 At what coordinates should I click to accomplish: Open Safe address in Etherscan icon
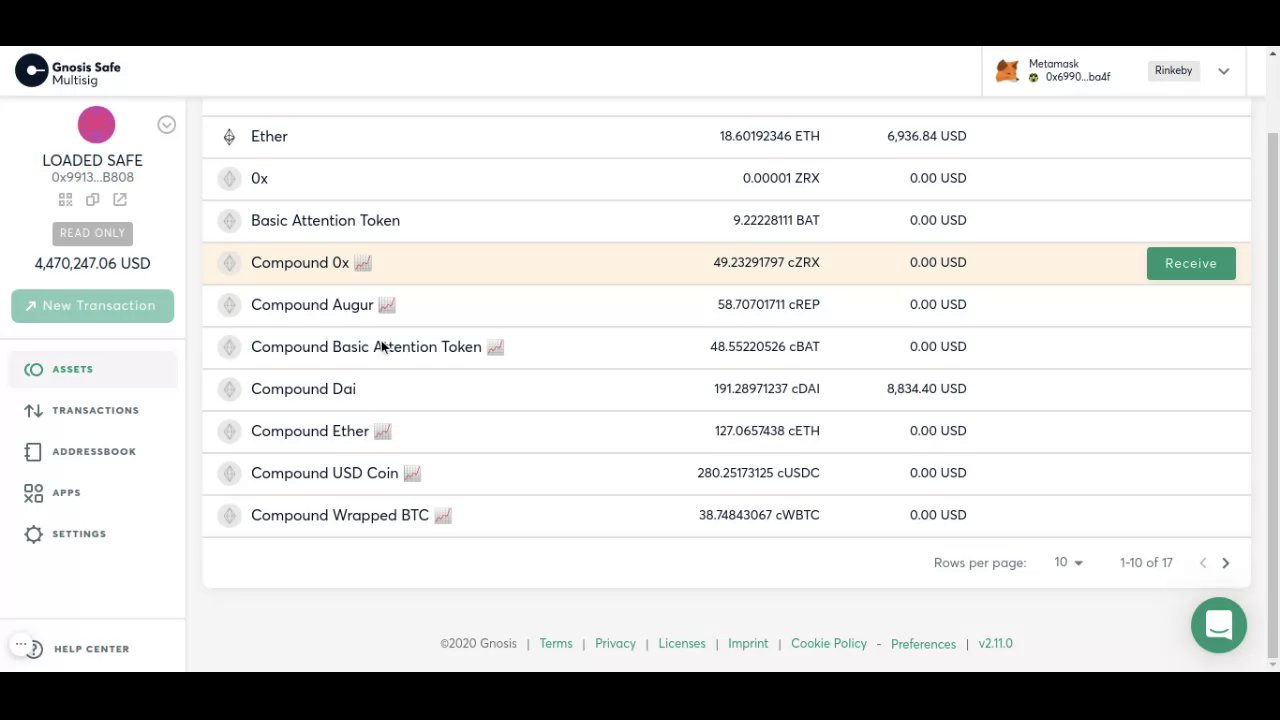120,200
